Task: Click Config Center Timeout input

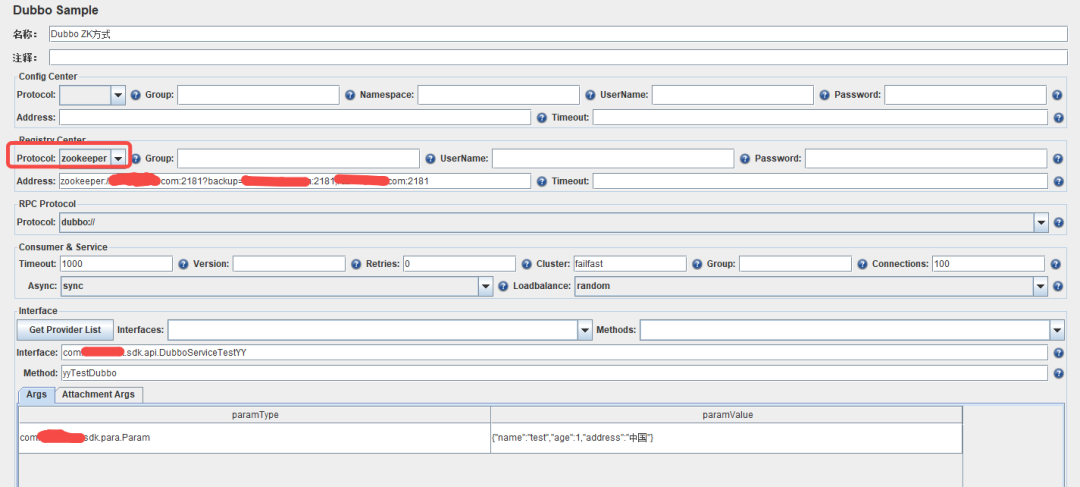Action: tap(820, 118)
